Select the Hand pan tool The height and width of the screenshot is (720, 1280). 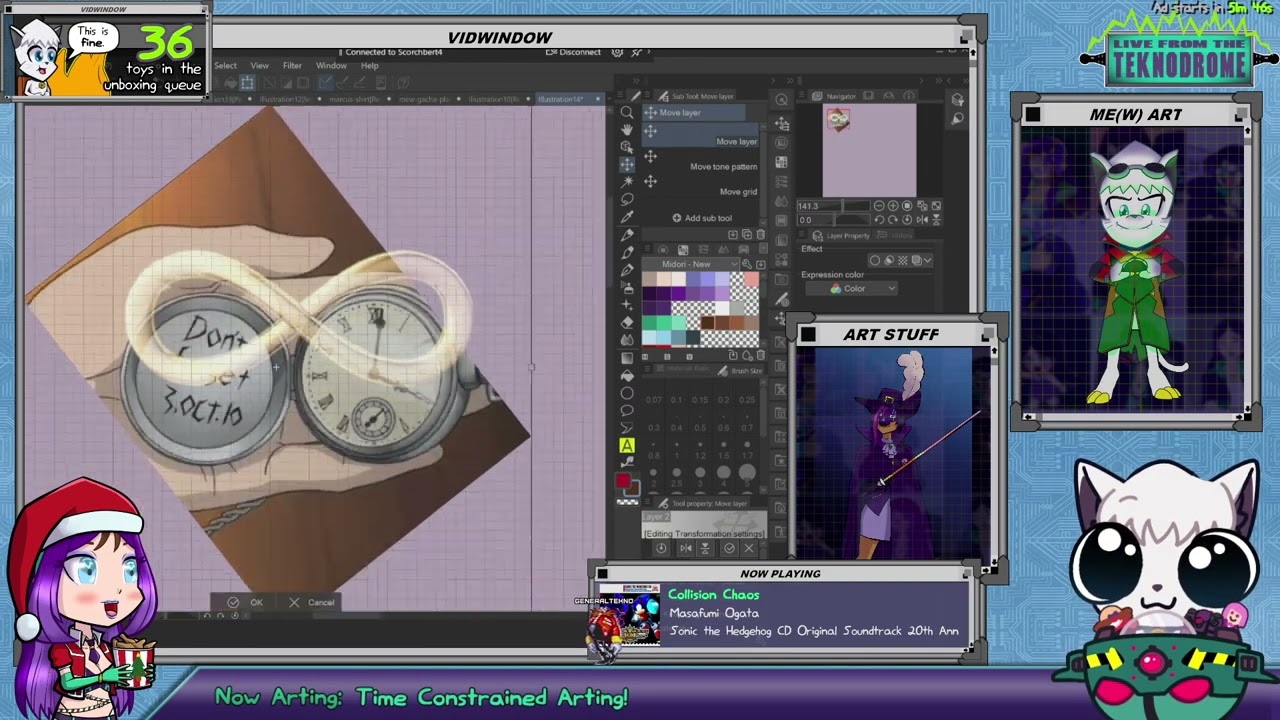click(x=627, y=129)
